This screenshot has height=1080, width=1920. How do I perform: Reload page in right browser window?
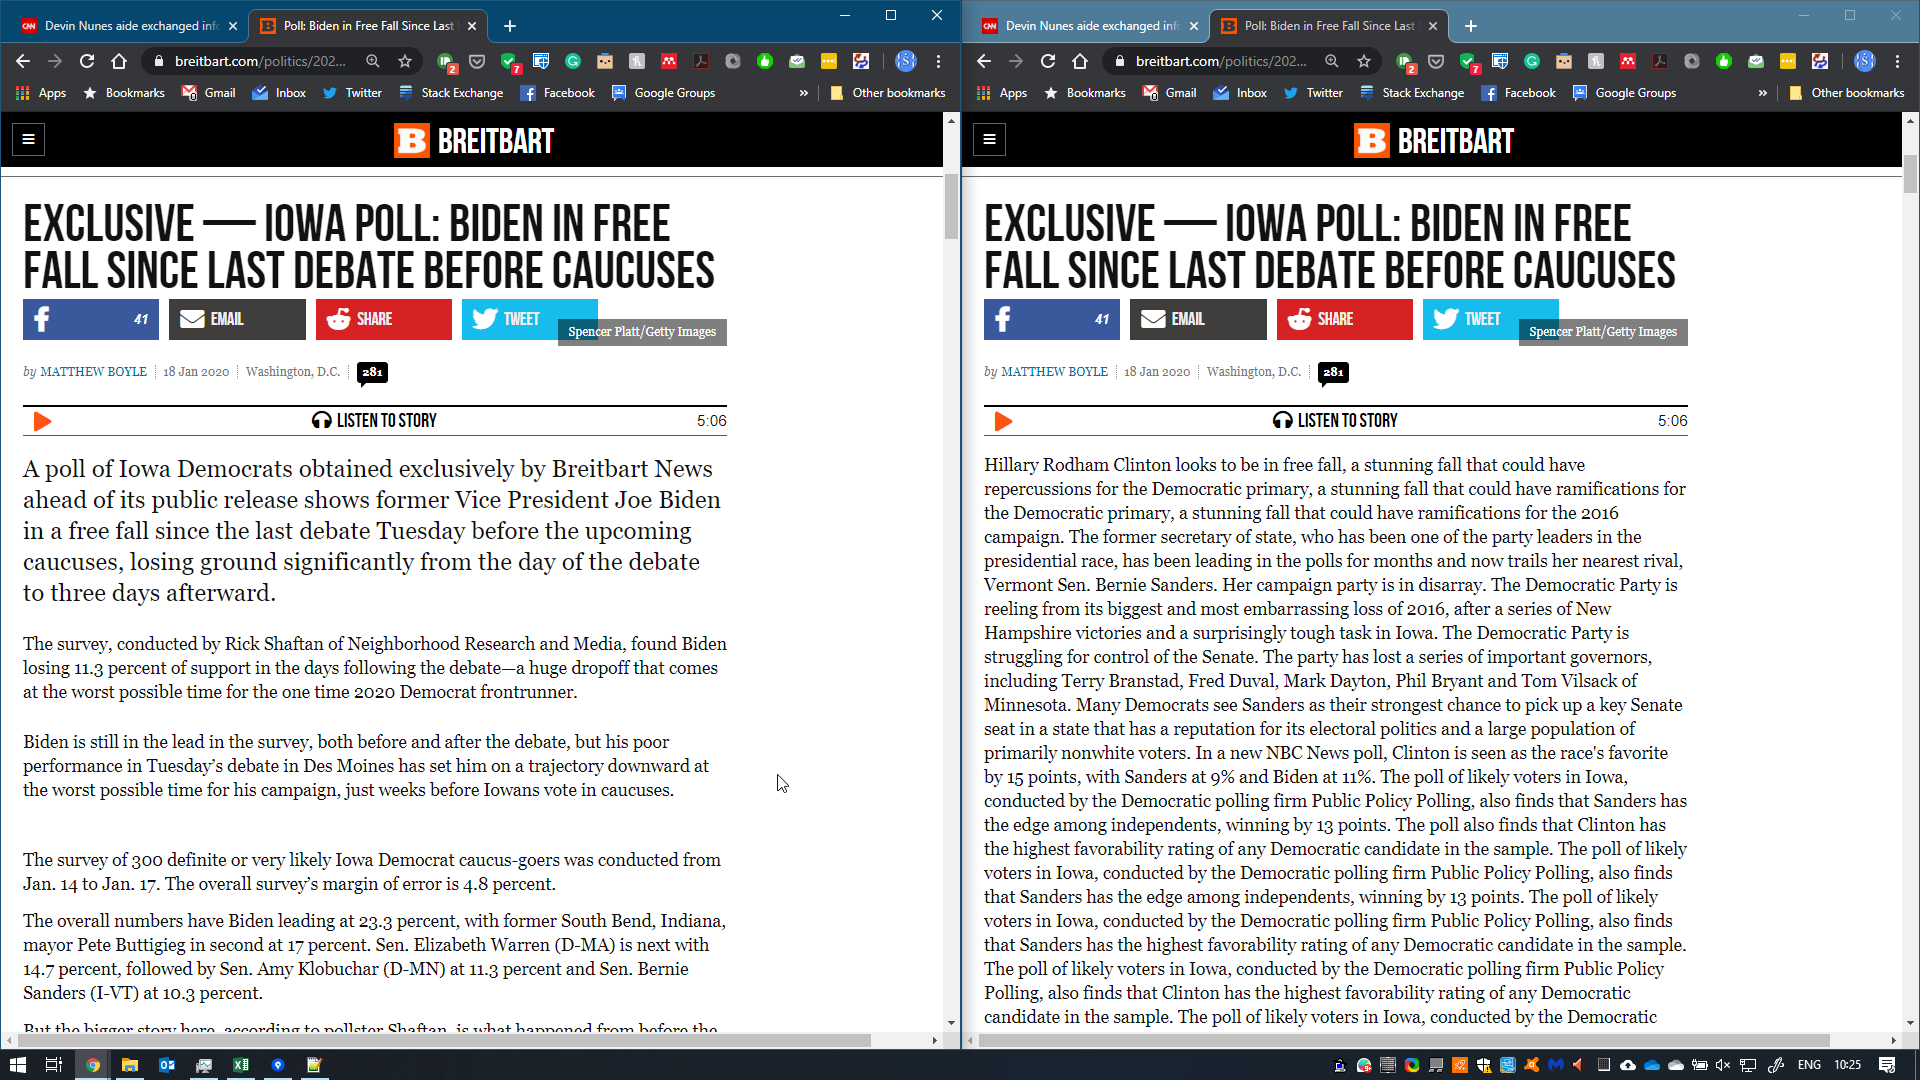pyautogui.click(x=1048, y=61)
